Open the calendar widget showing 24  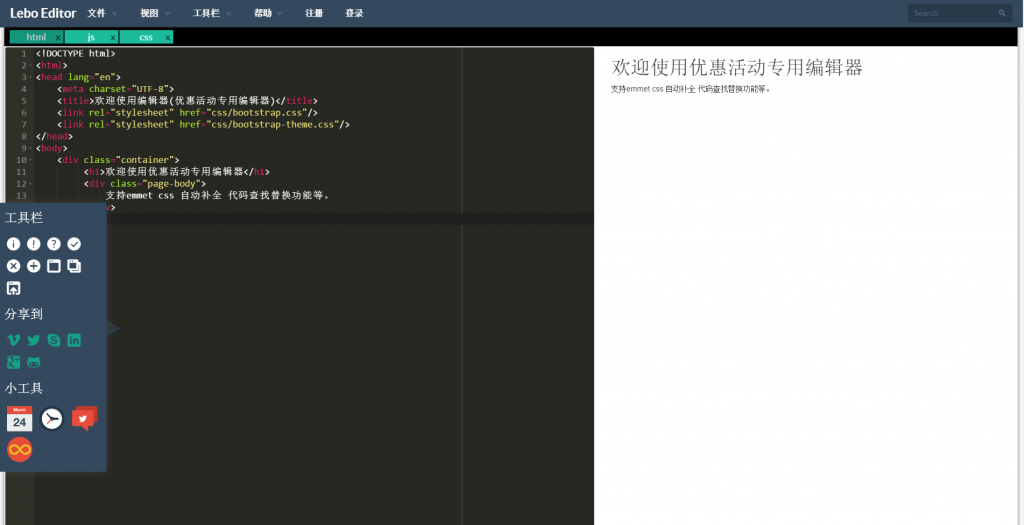[x=19, y=419]
